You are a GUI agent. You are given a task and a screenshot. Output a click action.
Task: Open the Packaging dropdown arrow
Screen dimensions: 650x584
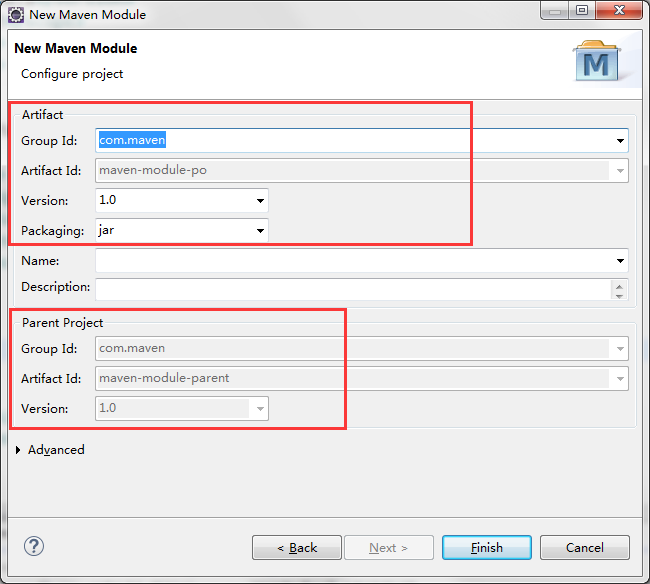(260, 230)
